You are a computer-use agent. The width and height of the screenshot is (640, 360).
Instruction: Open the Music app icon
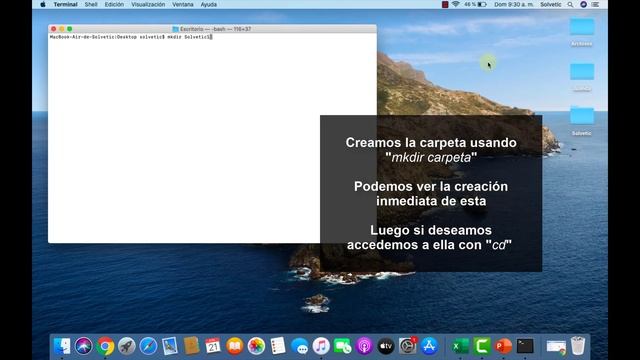[321, 346]
